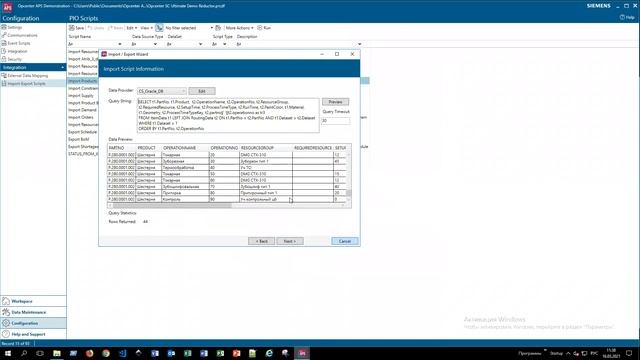This screenshot has height=360, width=640.
Task: Open Outlook from the taskbar
Action: (171, 353)
